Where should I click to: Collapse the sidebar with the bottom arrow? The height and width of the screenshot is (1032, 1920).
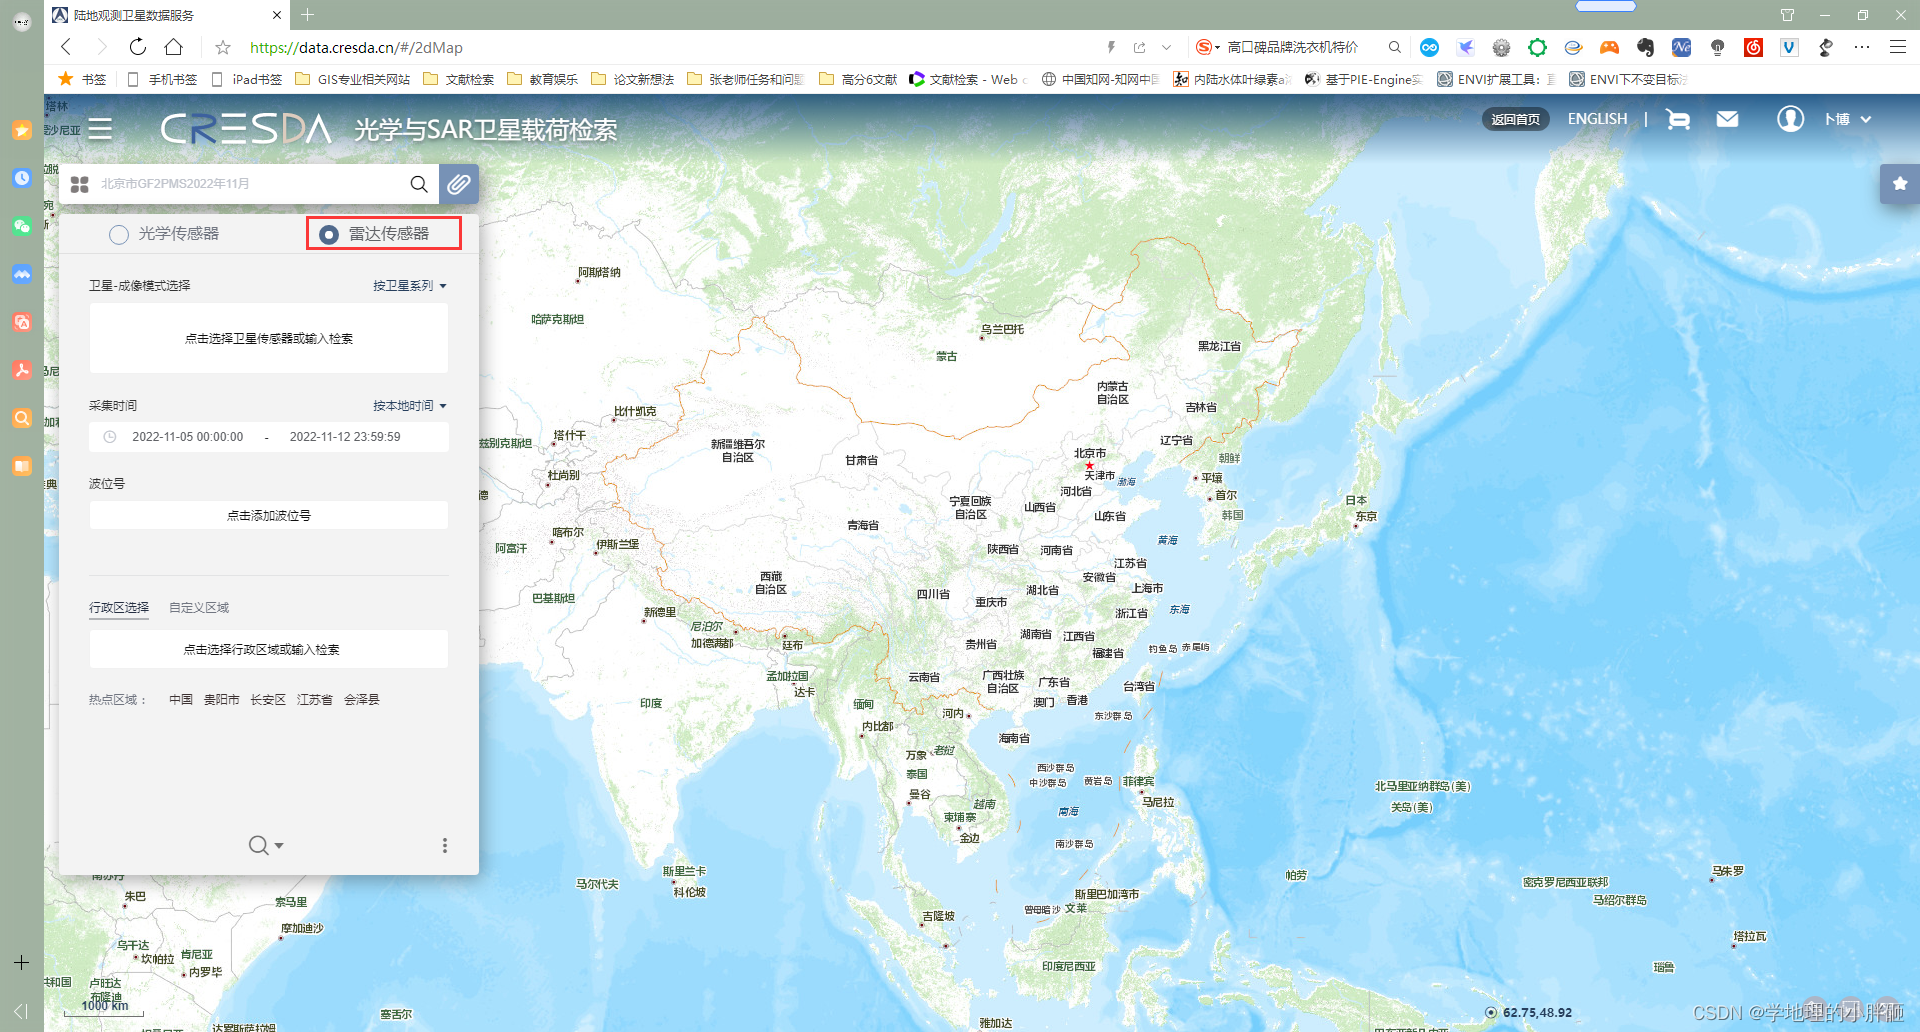click(22, 1011)
